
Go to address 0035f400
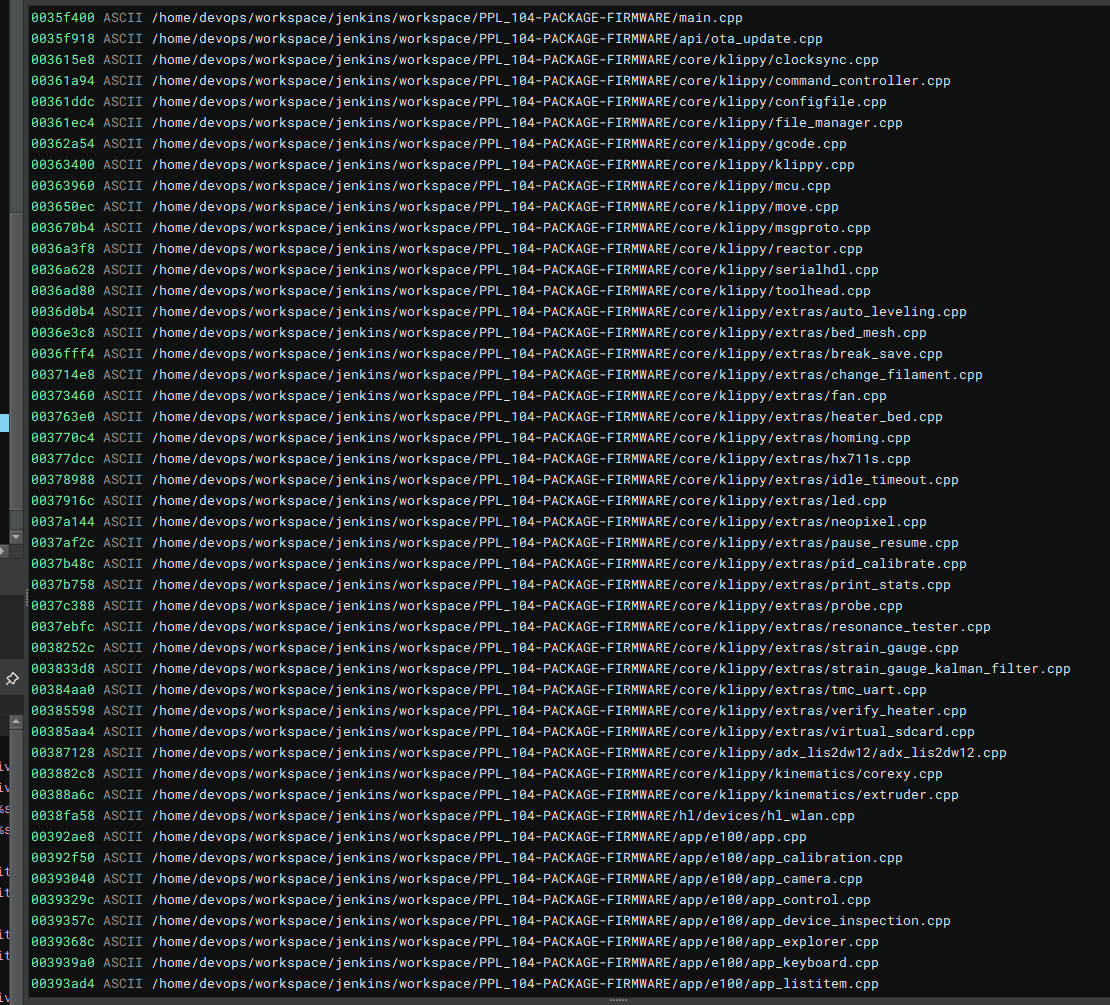click(x=63, y=18)
